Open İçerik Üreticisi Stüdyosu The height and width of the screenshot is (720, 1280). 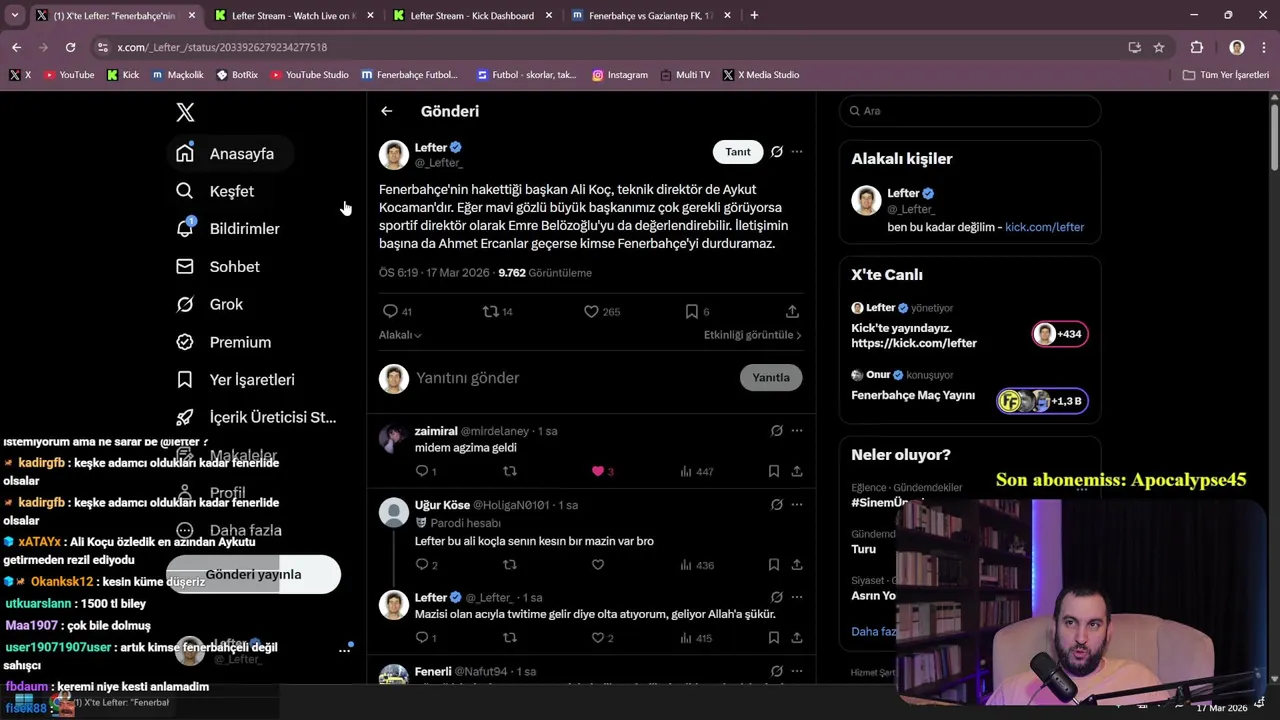(x=256, y=417)
